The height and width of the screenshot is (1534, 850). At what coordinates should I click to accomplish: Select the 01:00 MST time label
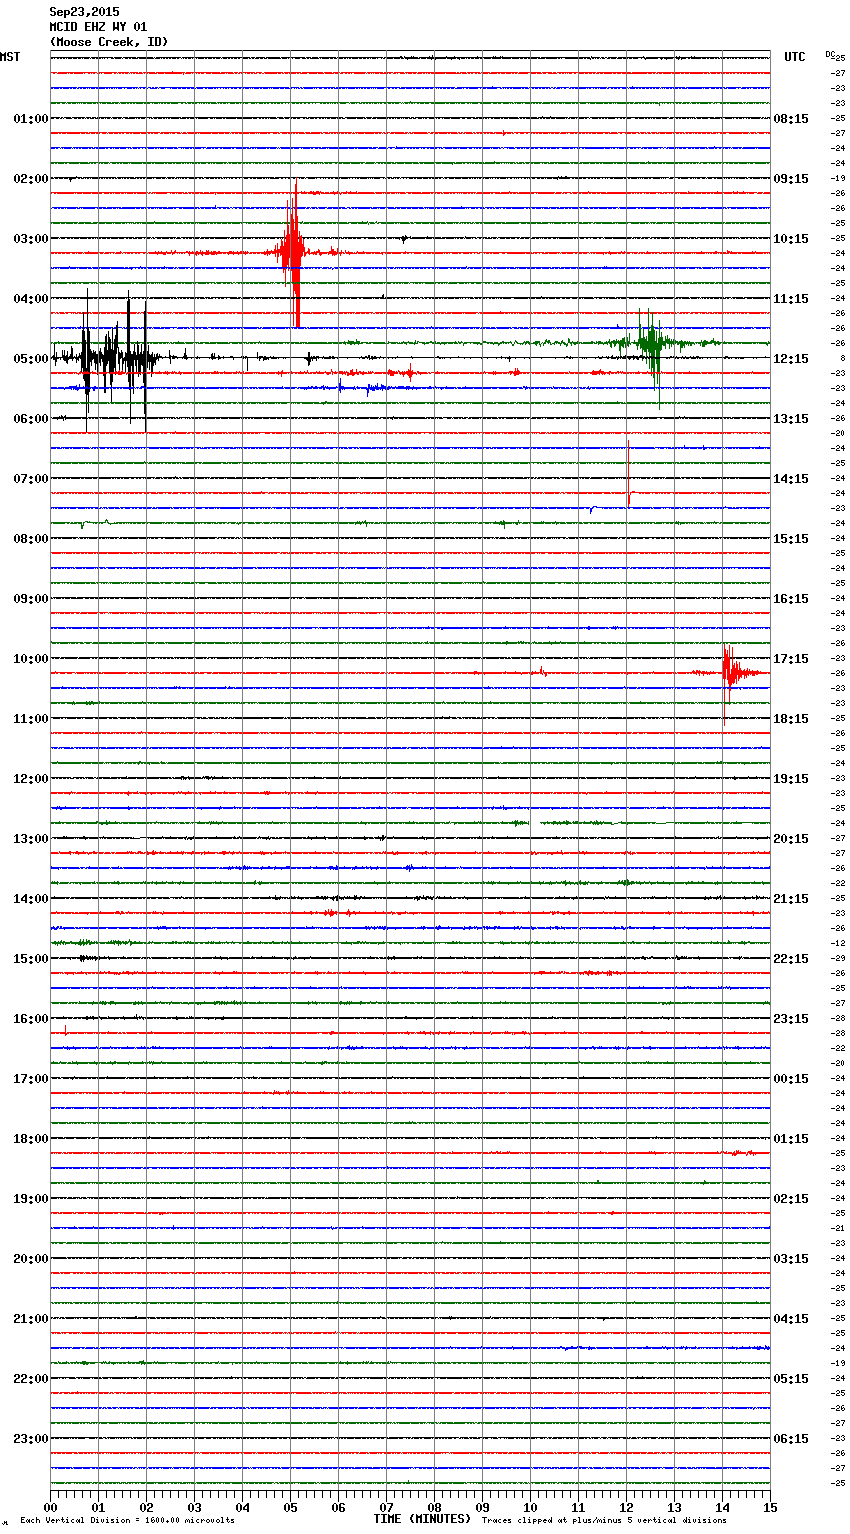point(30,118)
